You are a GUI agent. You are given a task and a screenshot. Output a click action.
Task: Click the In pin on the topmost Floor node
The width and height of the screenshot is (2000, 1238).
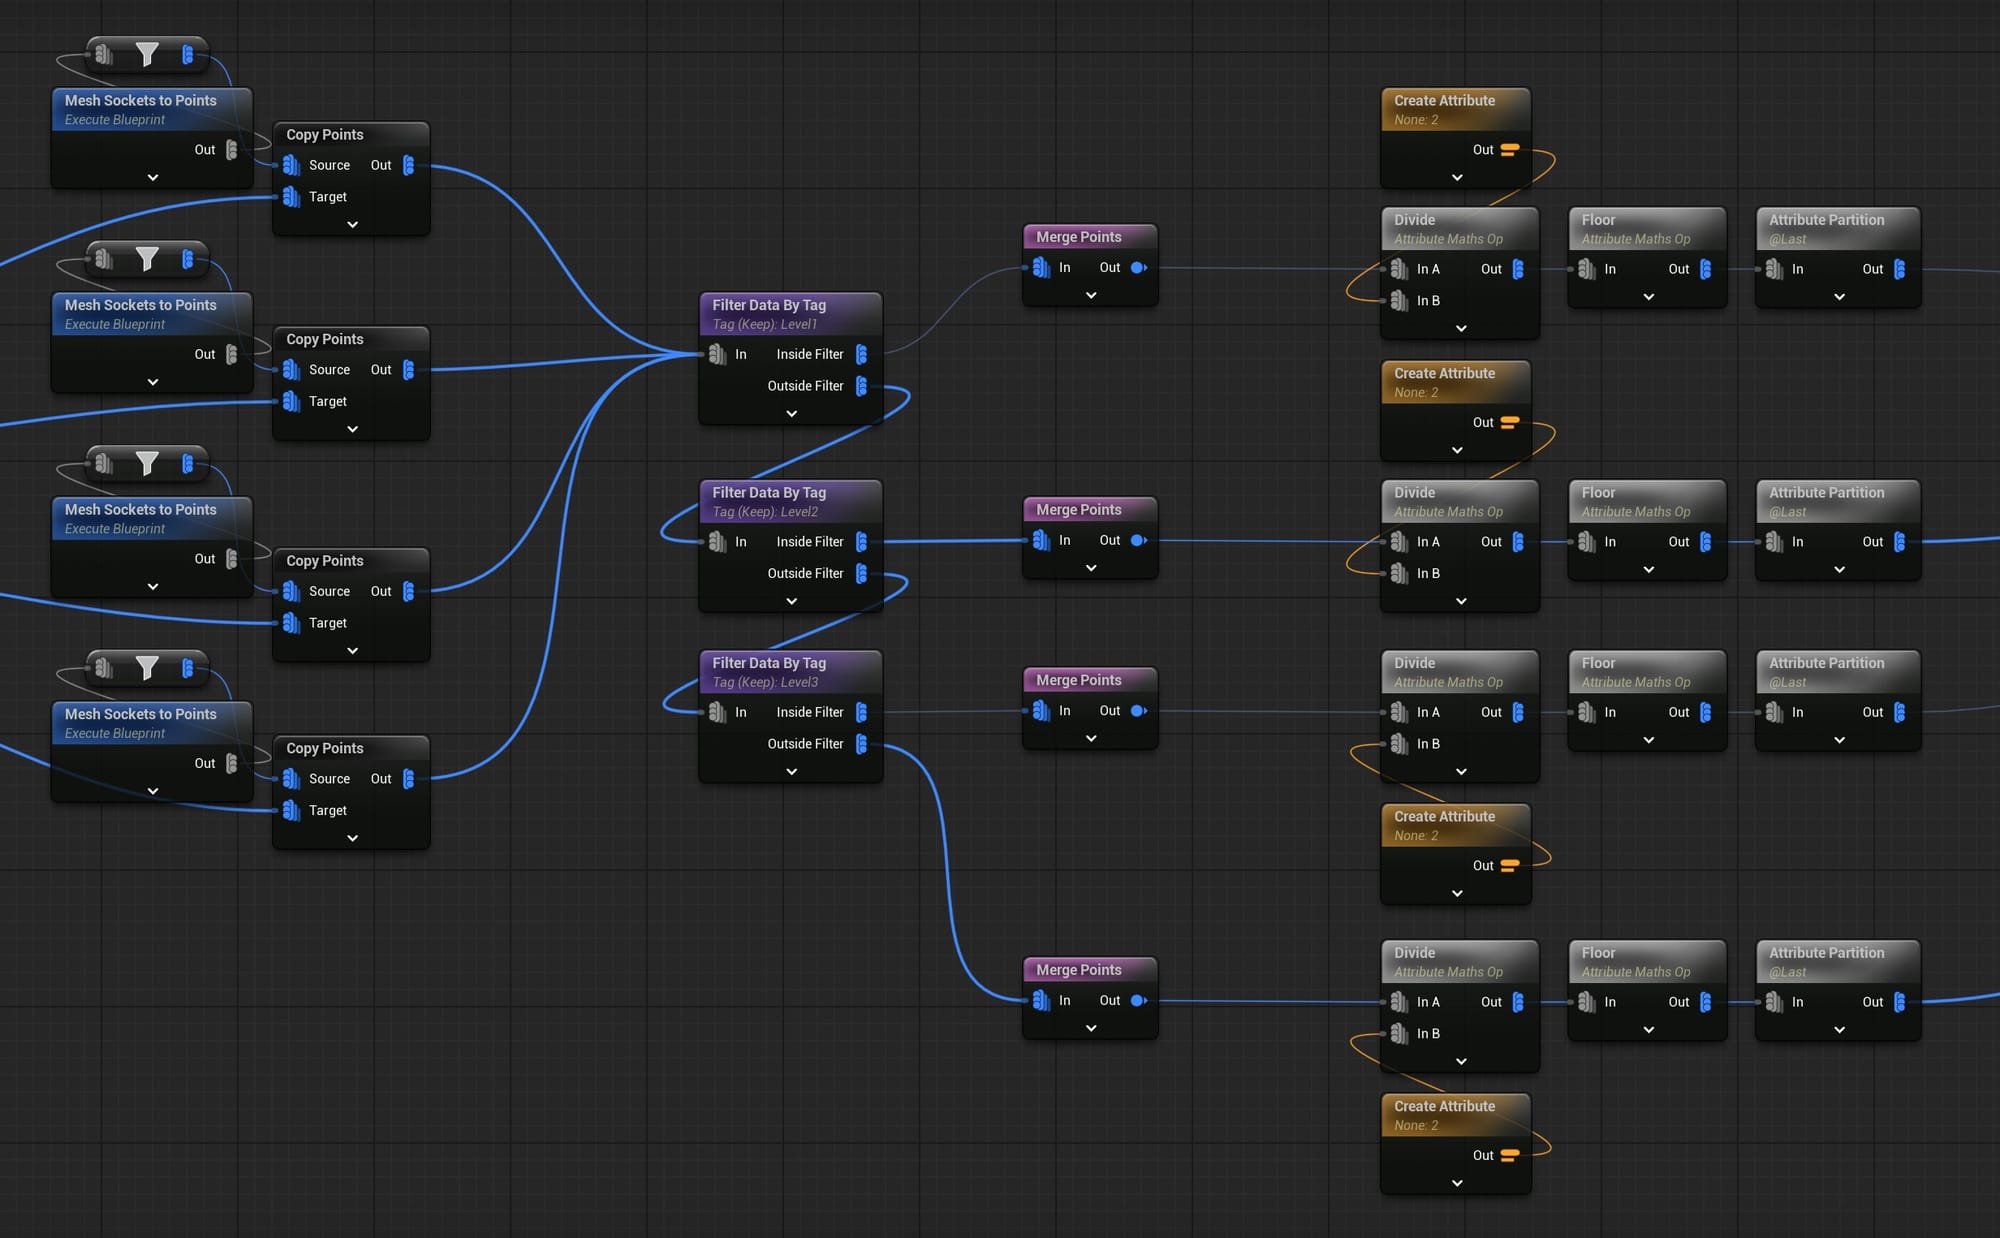[1587, 269]
